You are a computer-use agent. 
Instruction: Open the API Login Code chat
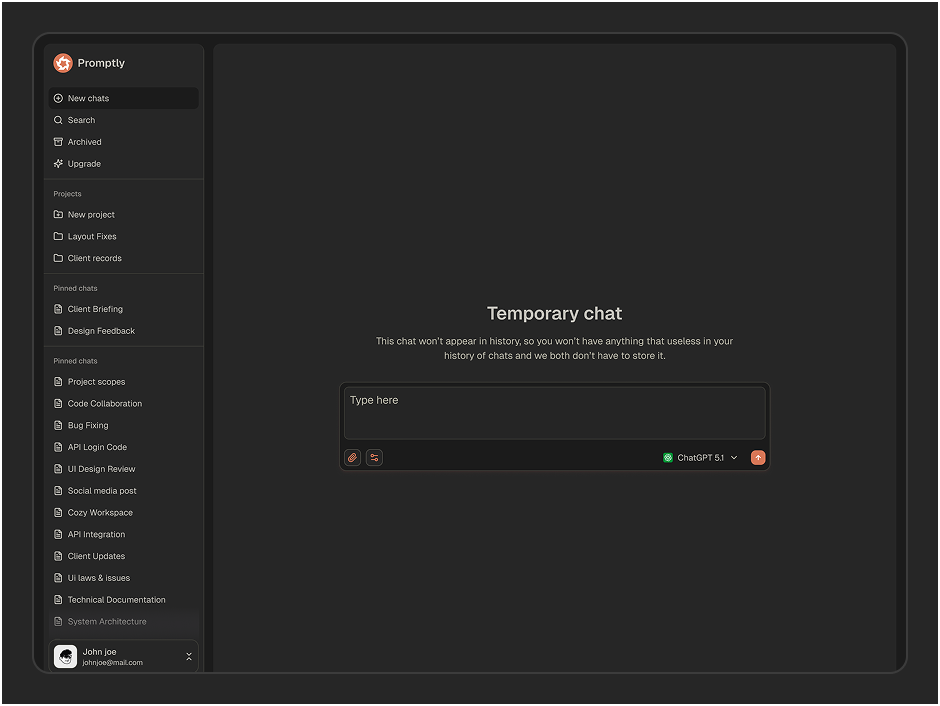click(123, 447)
